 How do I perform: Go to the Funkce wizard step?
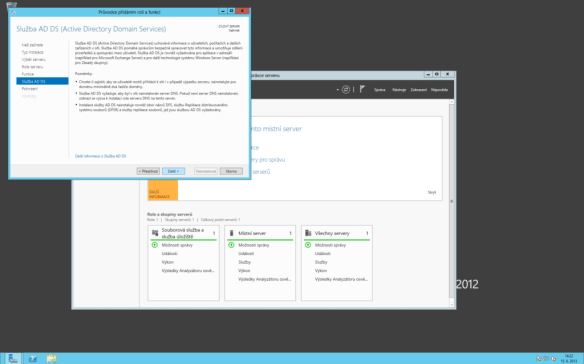pyautogui.click(x=28, y=74)
